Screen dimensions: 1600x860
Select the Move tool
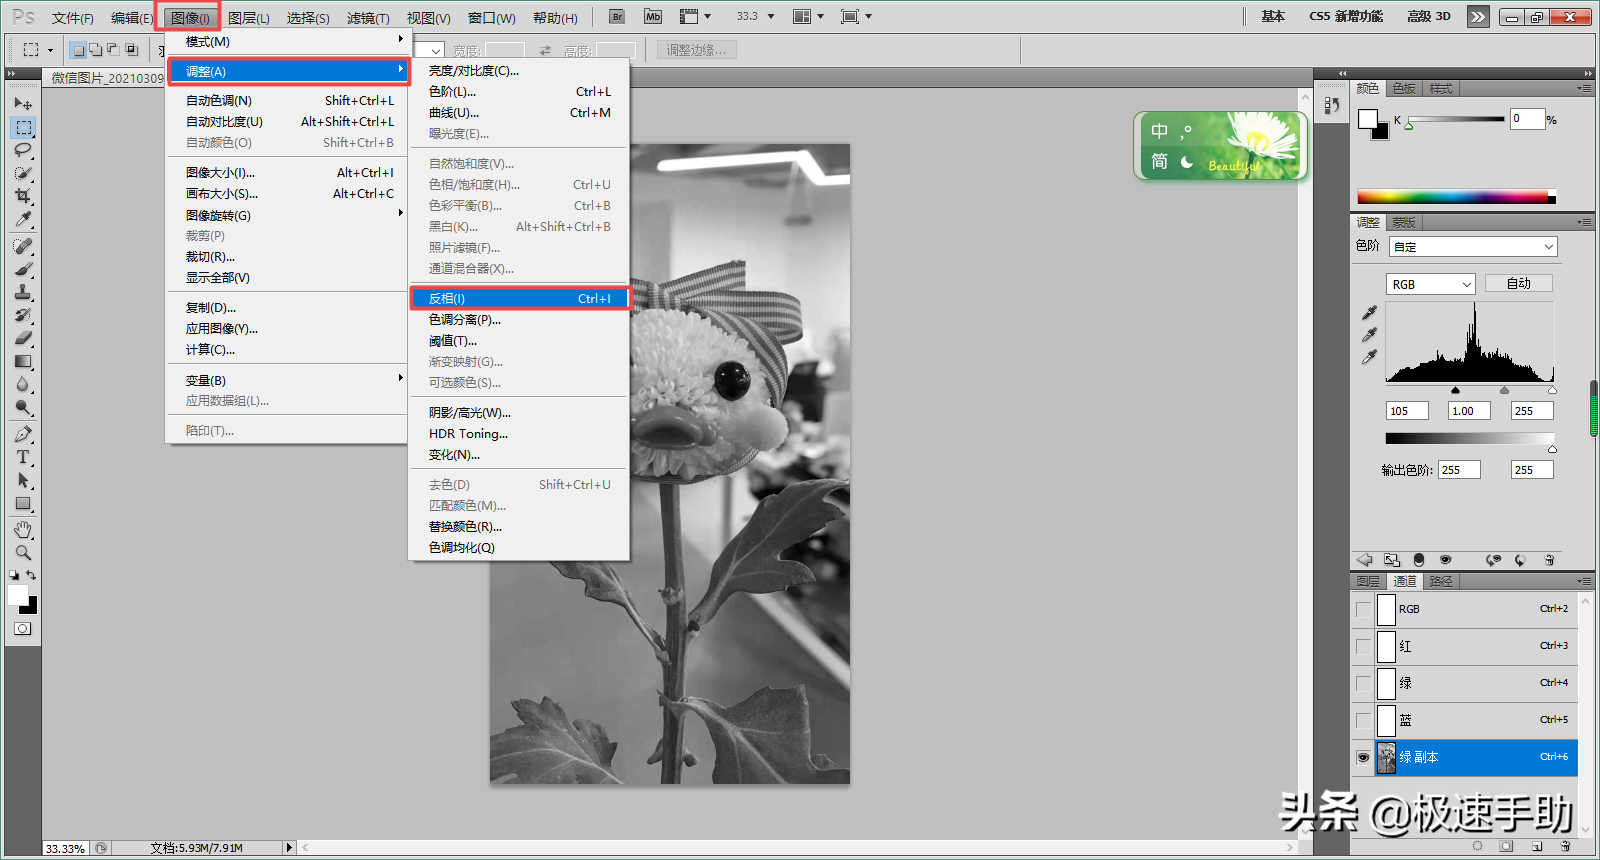[x=23, y=103]
